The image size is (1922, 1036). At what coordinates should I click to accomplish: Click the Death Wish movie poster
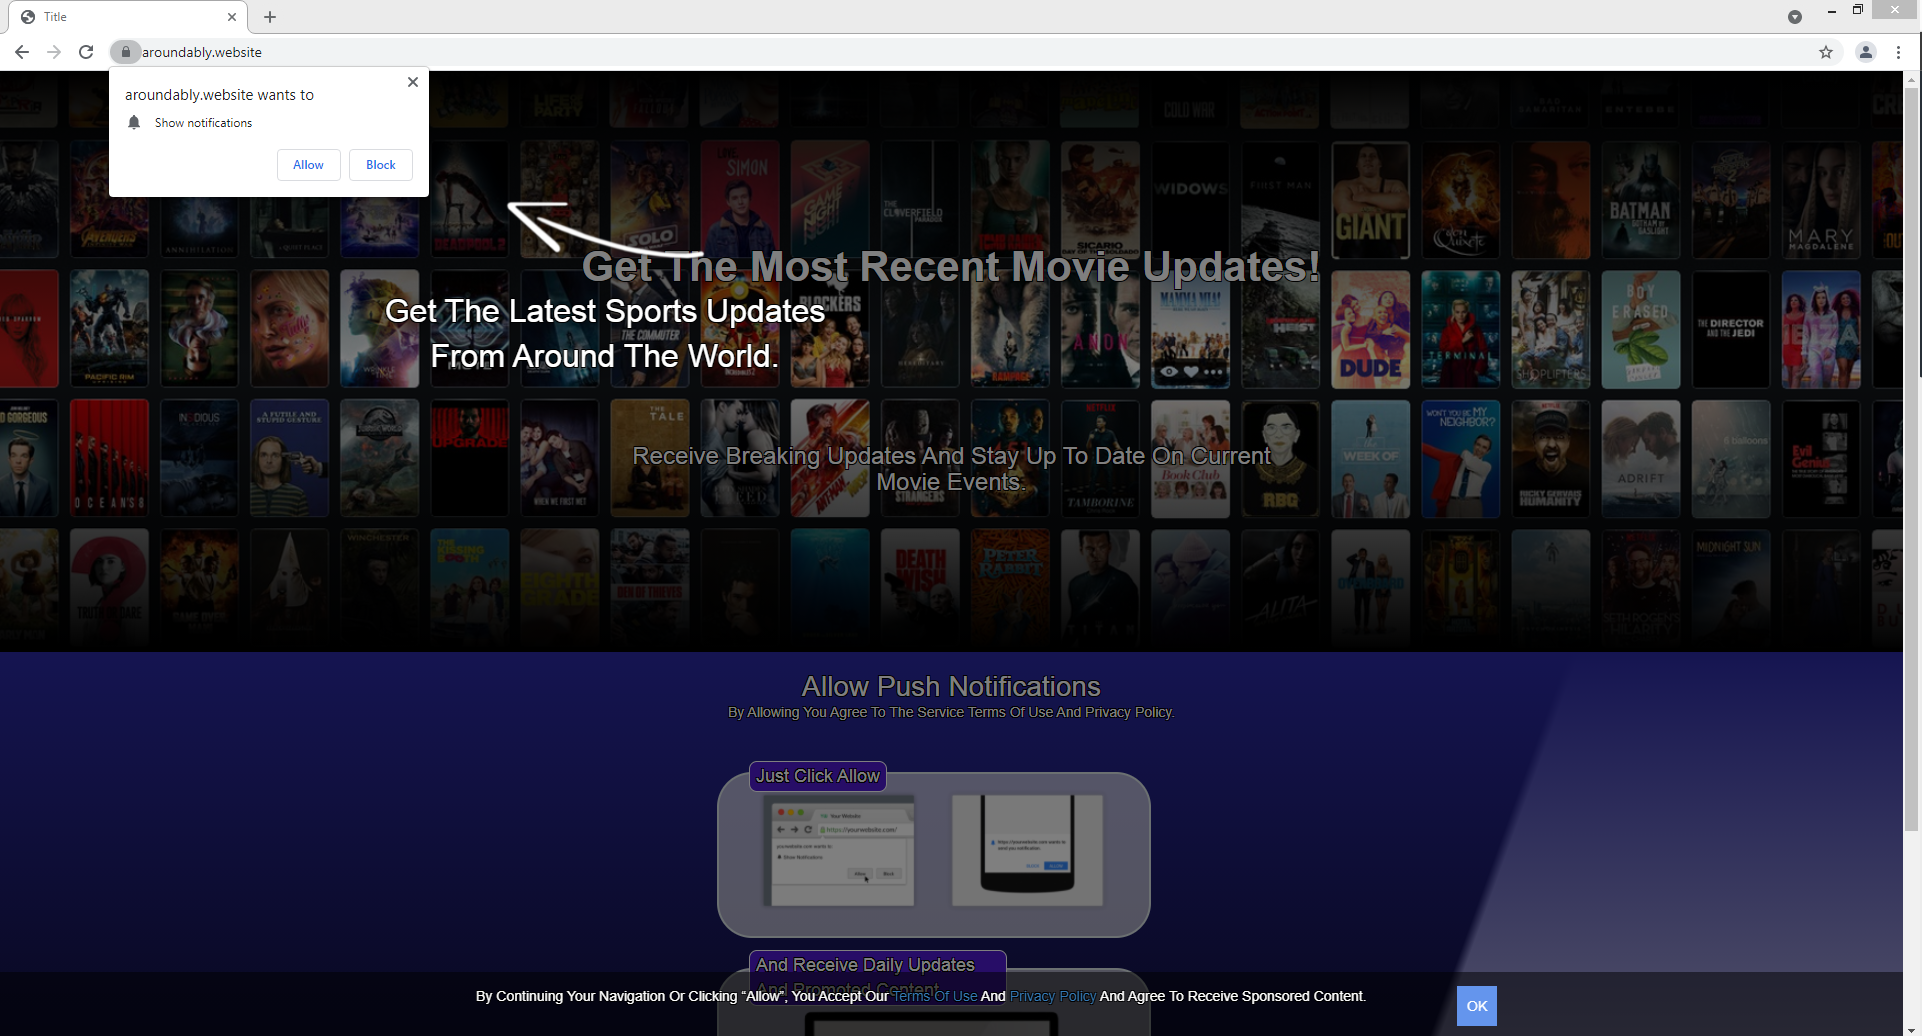(920, 588)
